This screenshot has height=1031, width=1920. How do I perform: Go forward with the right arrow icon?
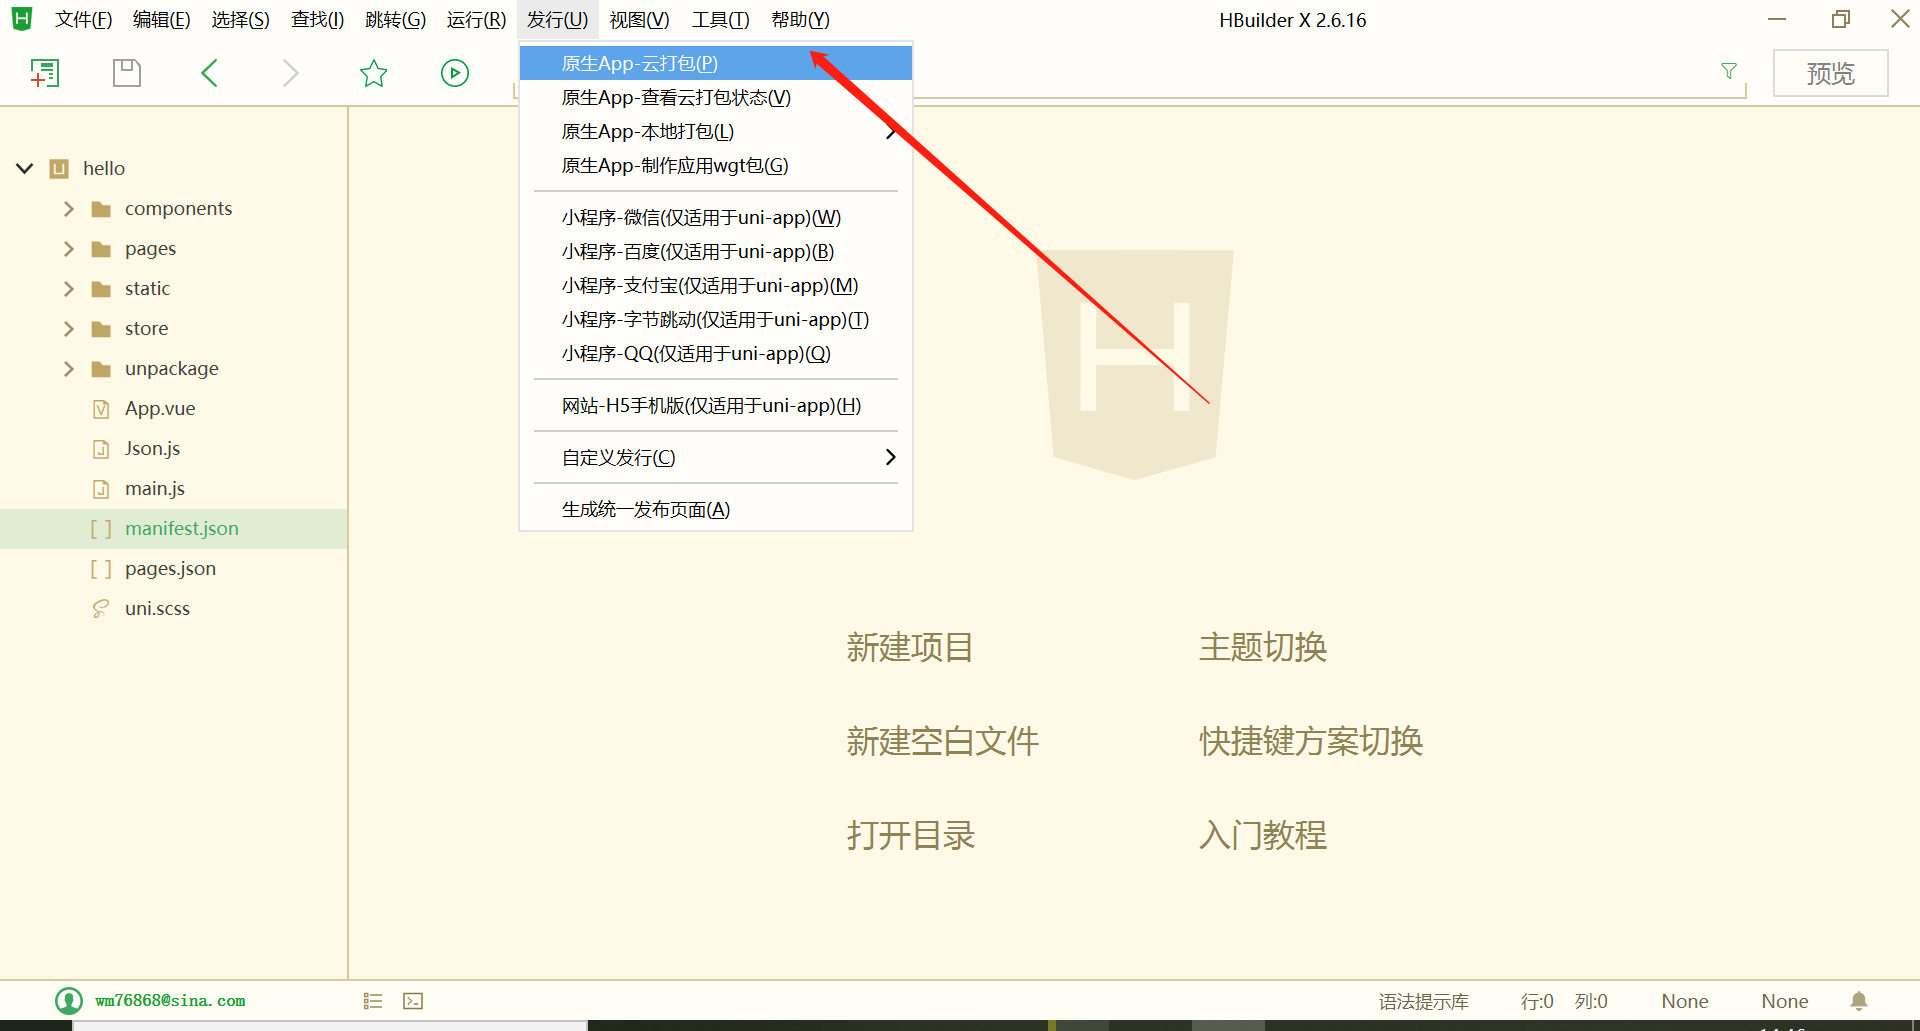290,73
